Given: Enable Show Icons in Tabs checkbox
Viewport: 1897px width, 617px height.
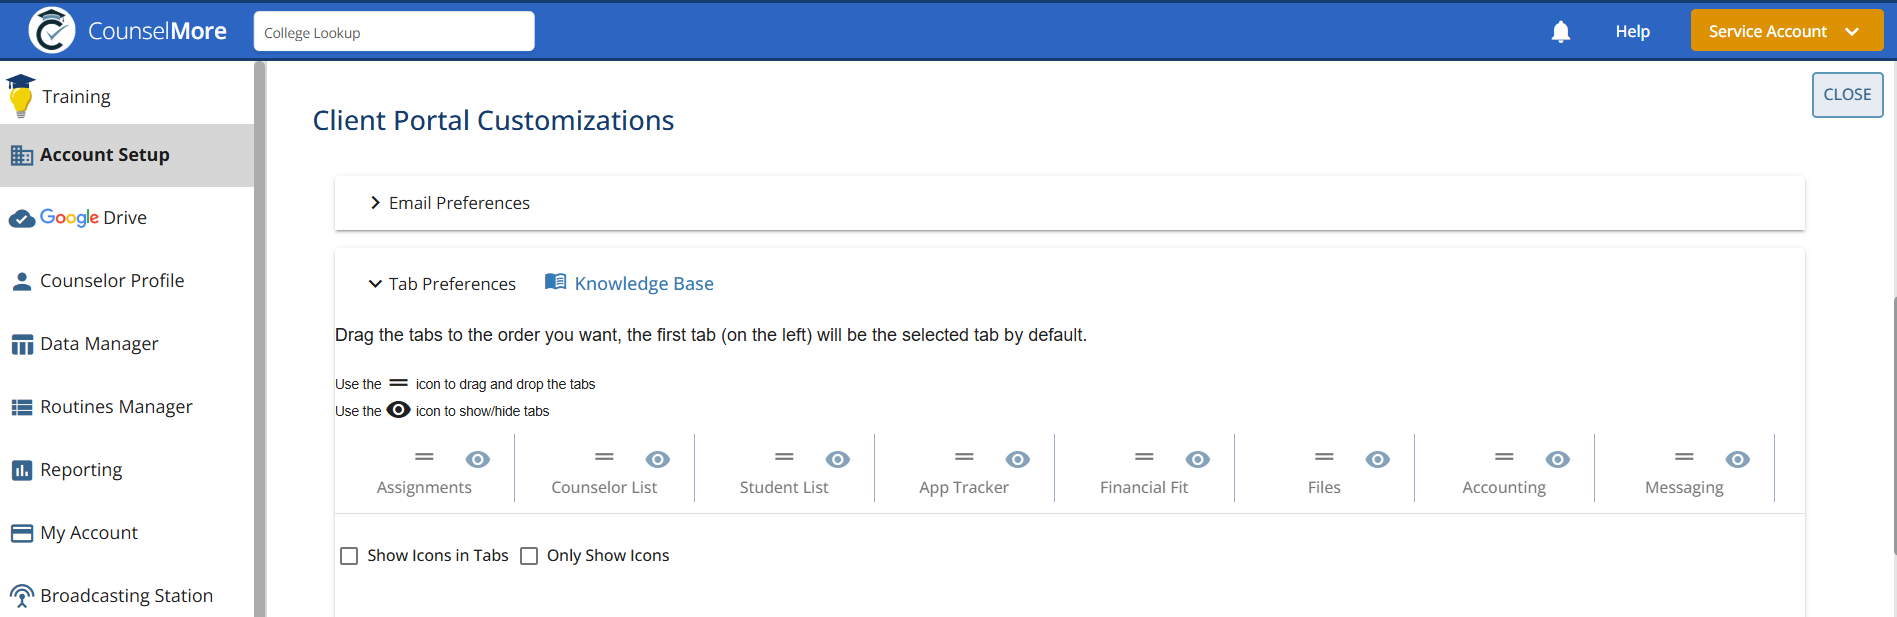Looking at the screenshot, I should [x=349, y=556].
